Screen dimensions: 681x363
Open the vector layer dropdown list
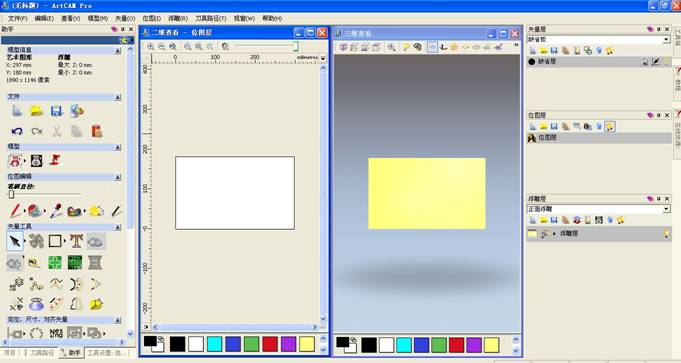(x=666, y=40)
